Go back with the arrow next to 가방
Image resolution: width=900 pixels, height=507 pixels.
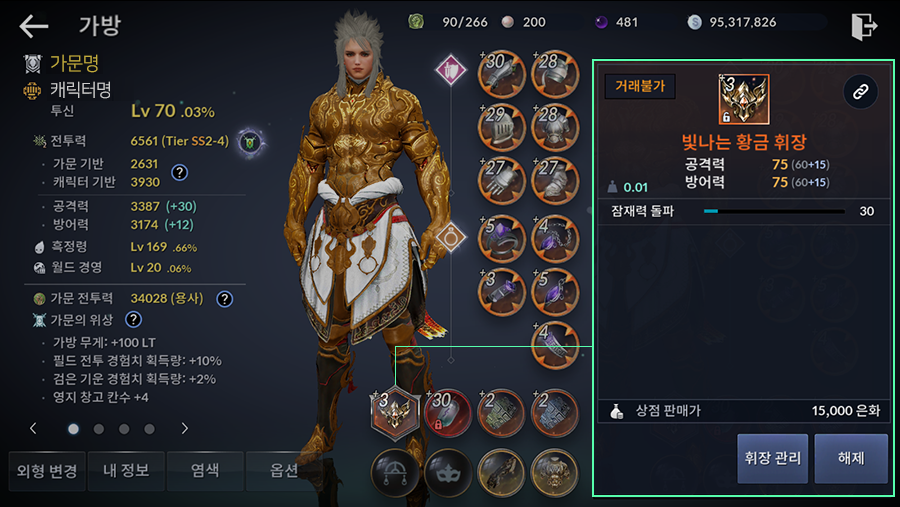(x=33, y=26)
